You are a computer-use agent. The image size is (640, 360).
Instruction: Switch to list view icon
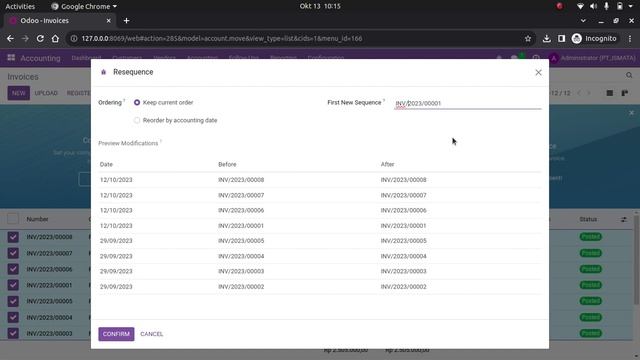[609, 93]
